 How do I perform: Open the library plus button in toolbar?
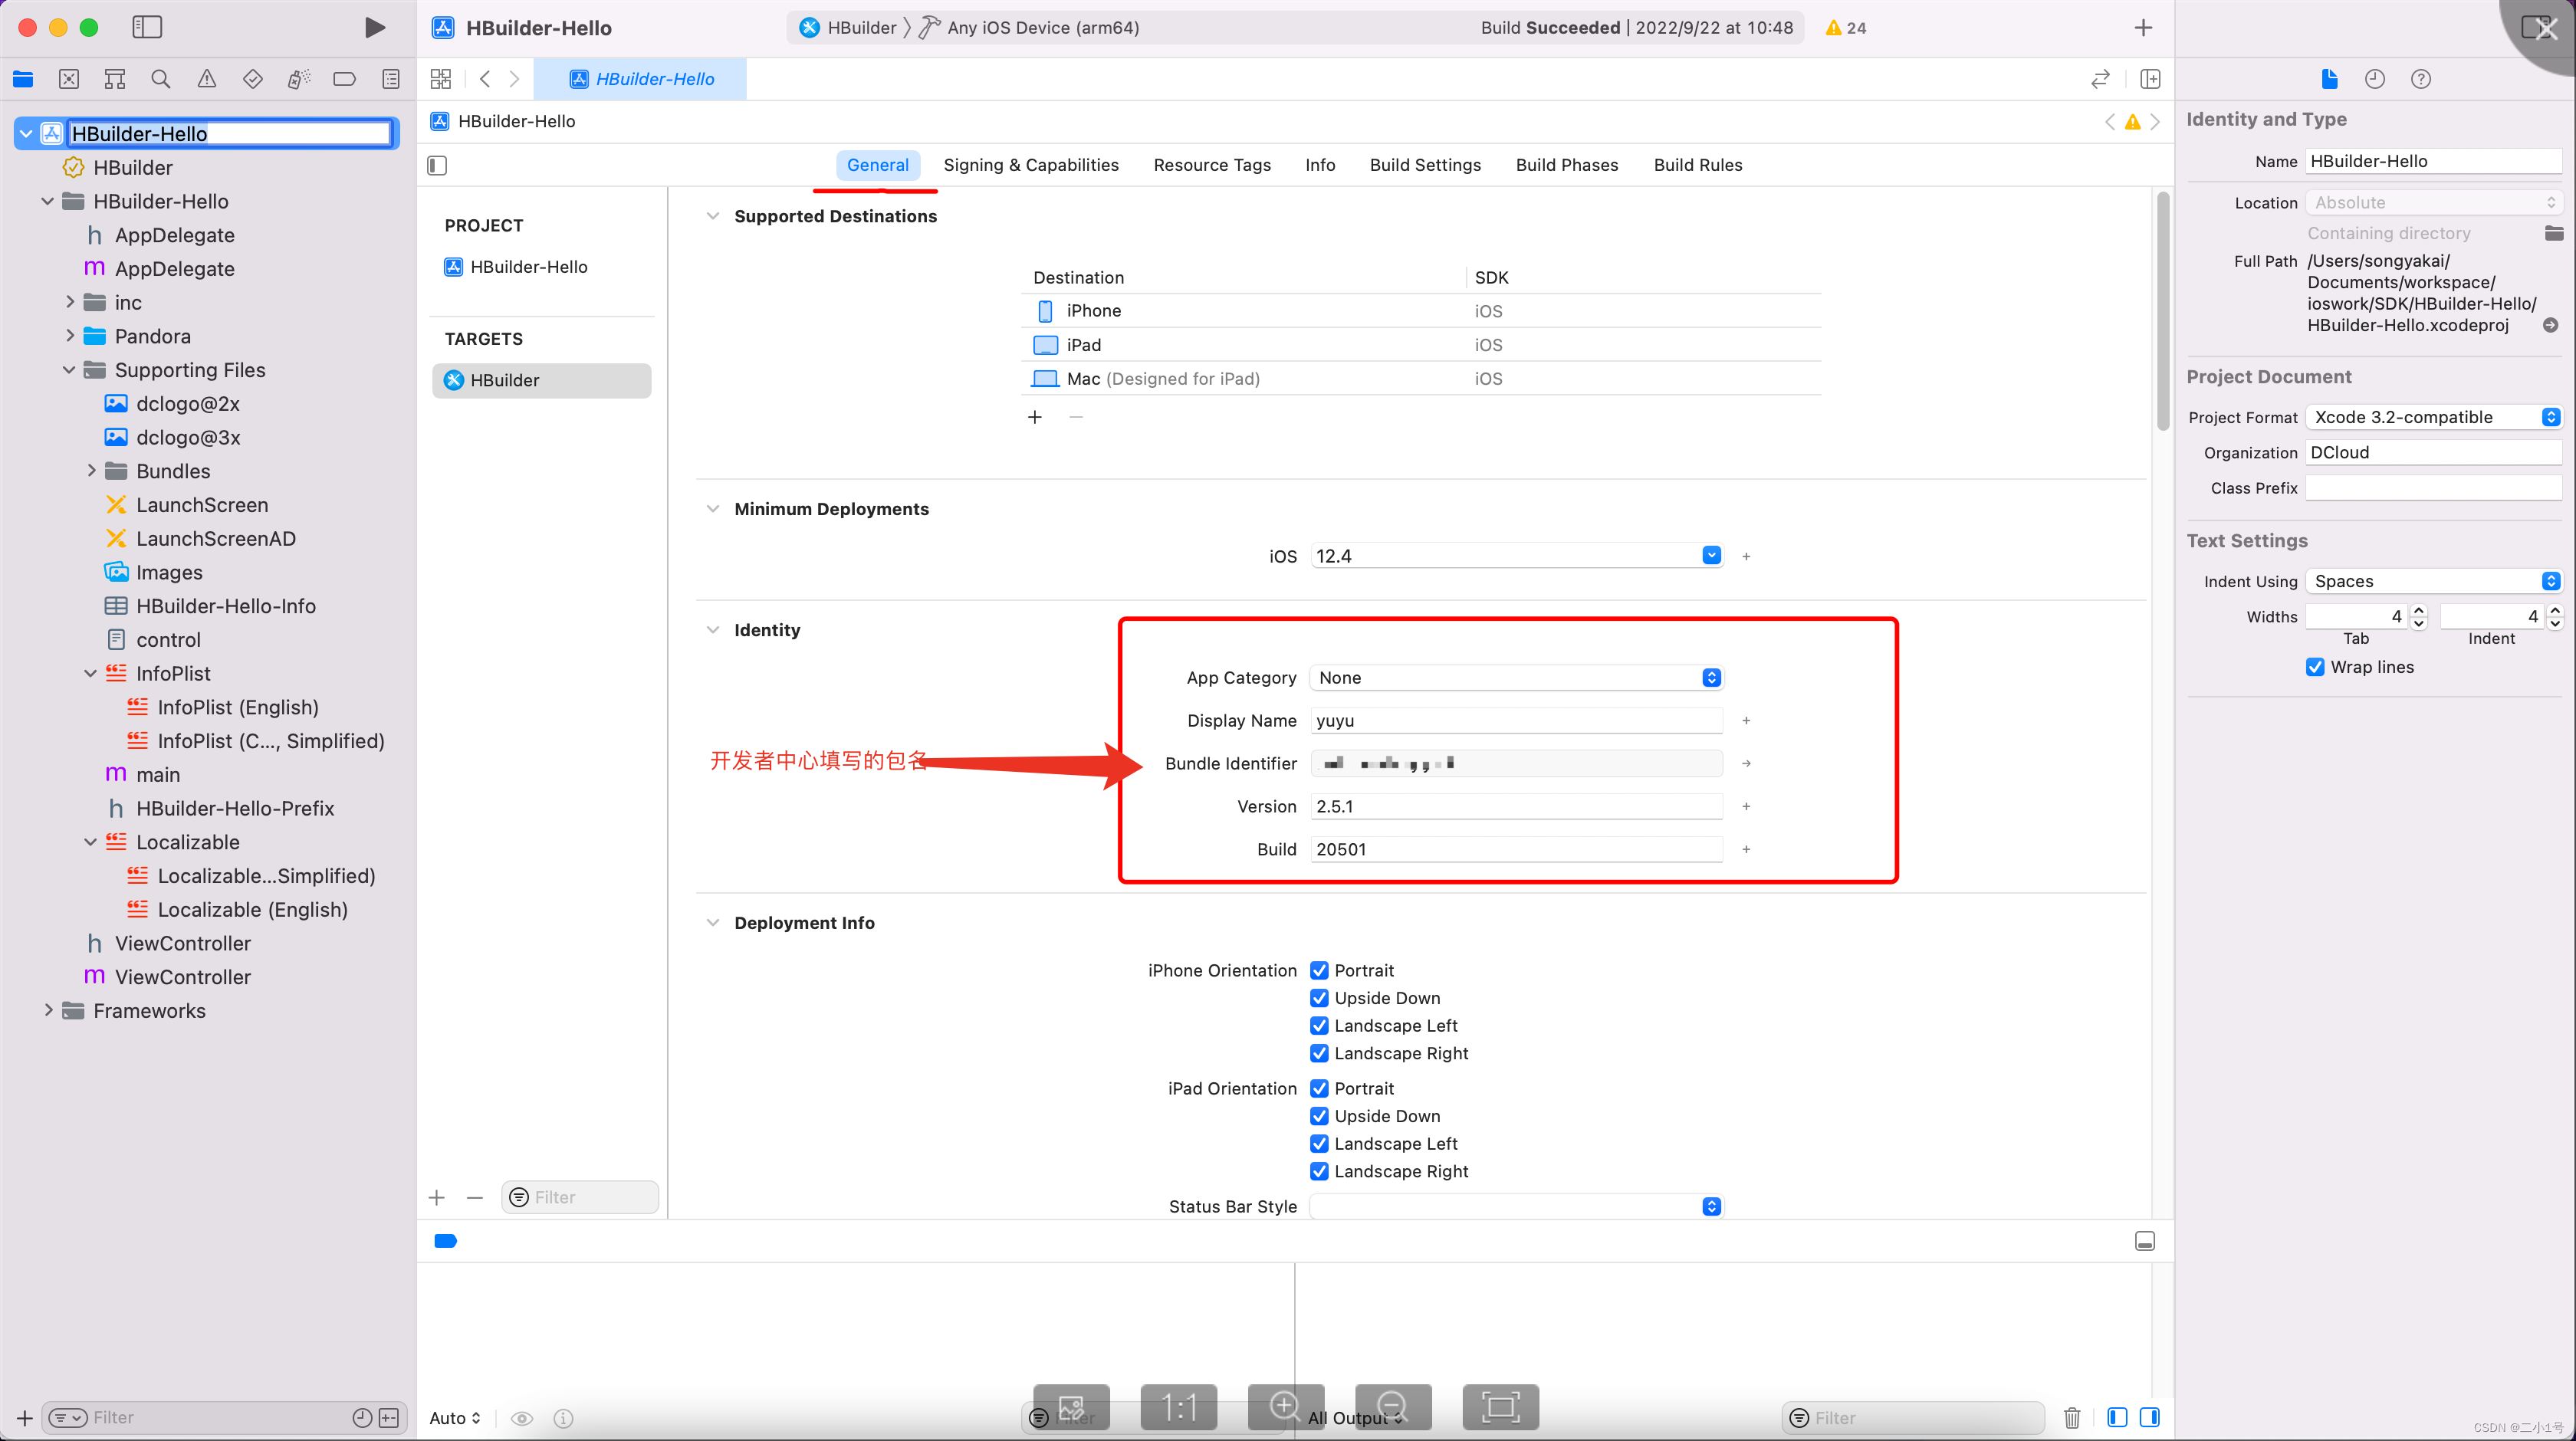pyautogui.click(x=2143, y=28)
